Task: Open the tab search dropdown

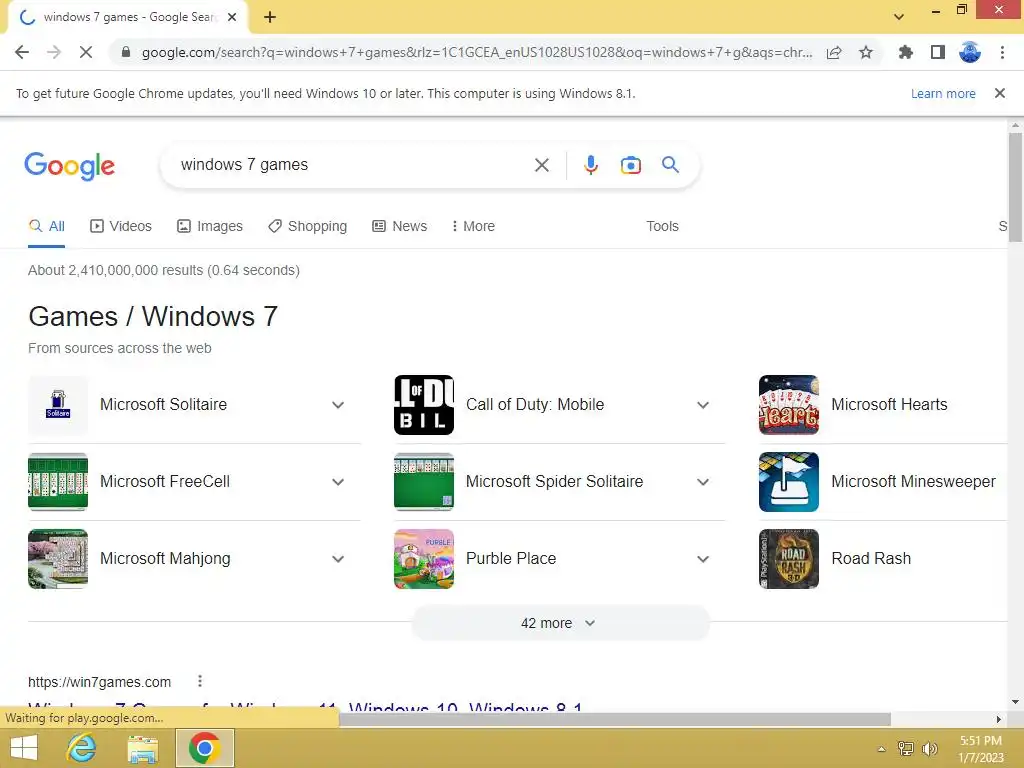Action: (x=899, y=17)
